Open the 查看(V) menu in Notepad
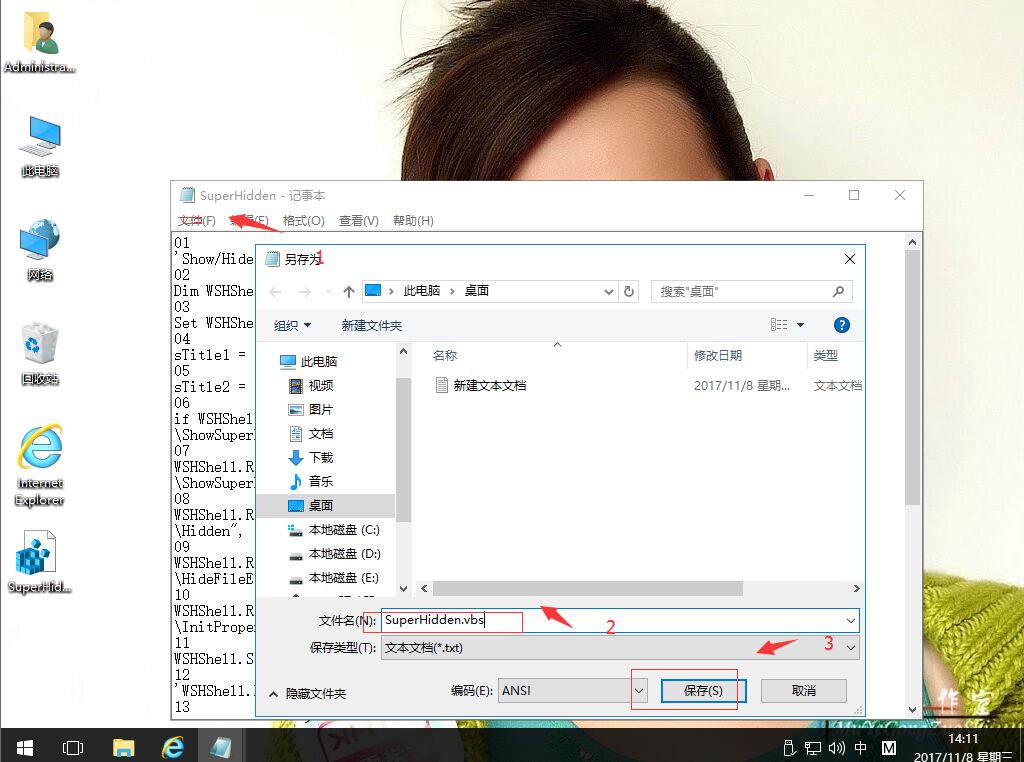Screen dimensions: 1024x762 click(358, 220)
